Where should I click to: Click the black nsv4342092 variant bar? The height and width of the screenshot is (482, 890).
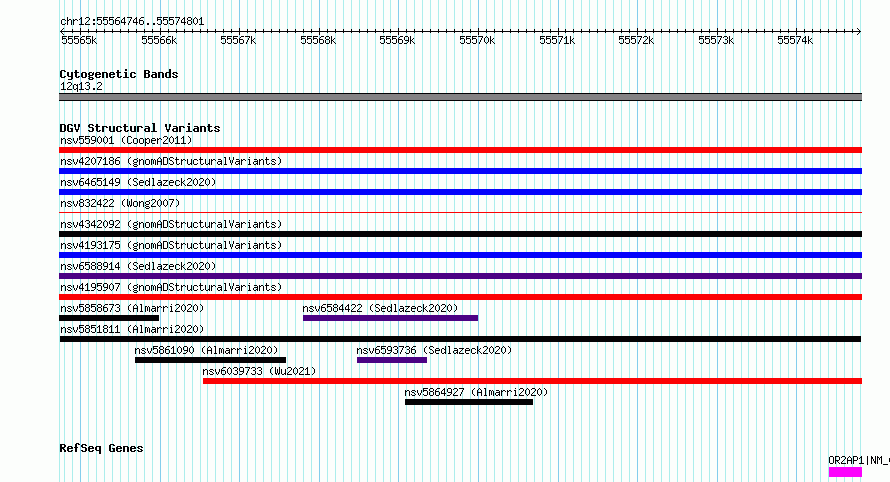[460, 234]
